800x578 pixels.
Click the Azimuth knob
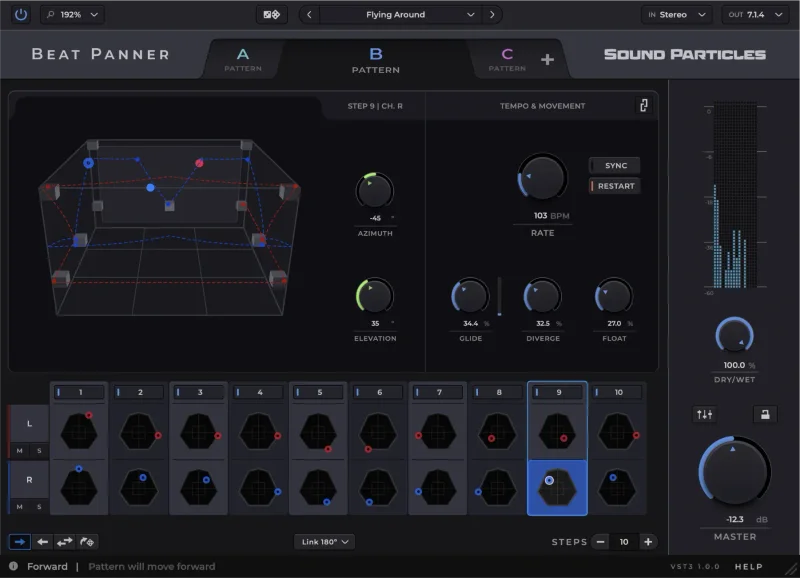click(x=374, y=190)
